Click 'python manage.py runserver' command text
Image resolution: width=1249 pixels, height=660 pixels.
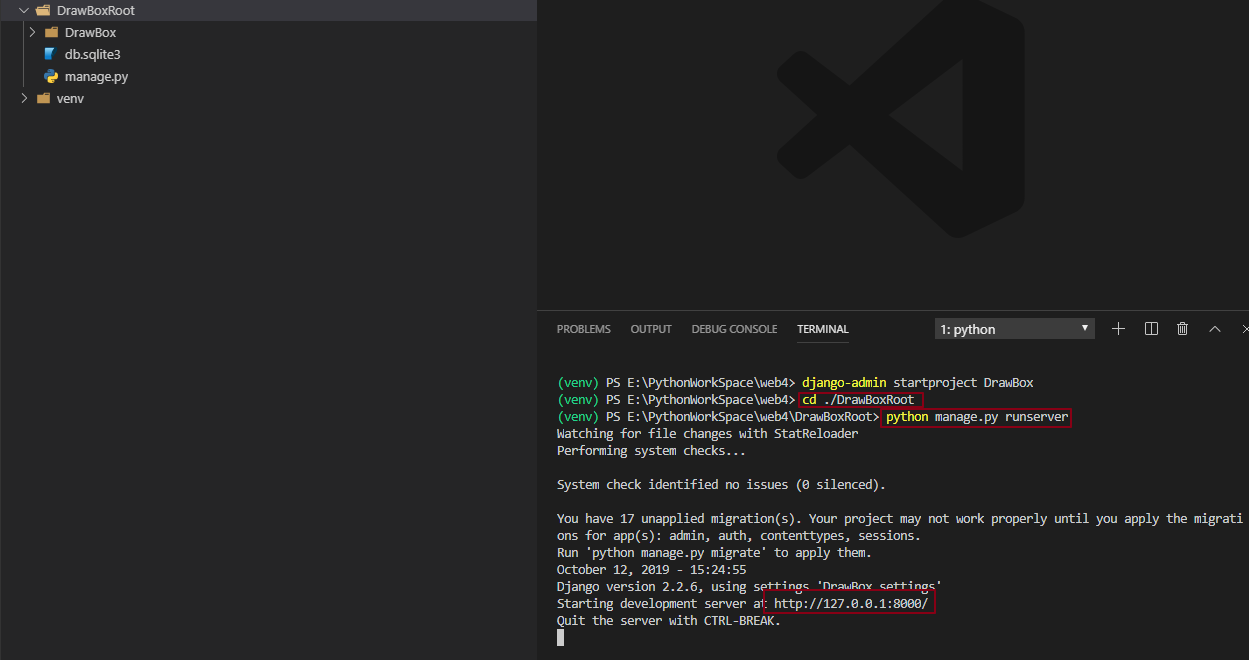pyautogui.click(x=977, y=417)
